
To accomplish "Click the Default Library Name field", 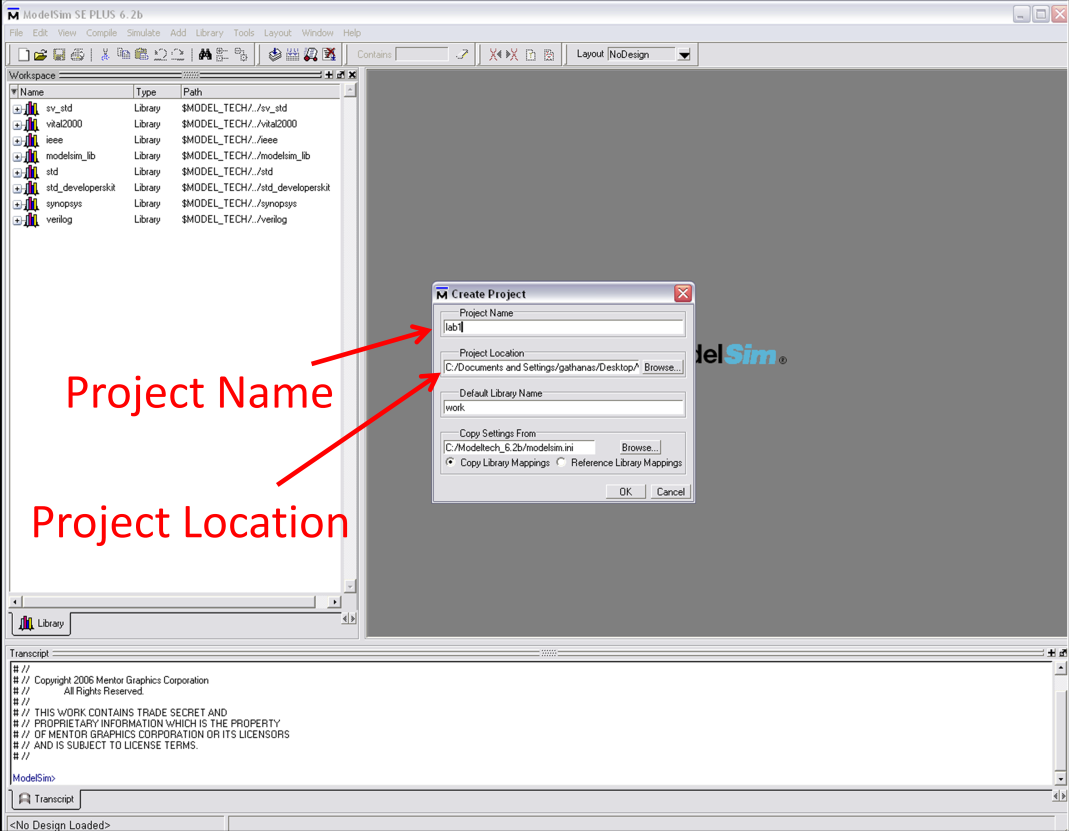I will point(563,408).
